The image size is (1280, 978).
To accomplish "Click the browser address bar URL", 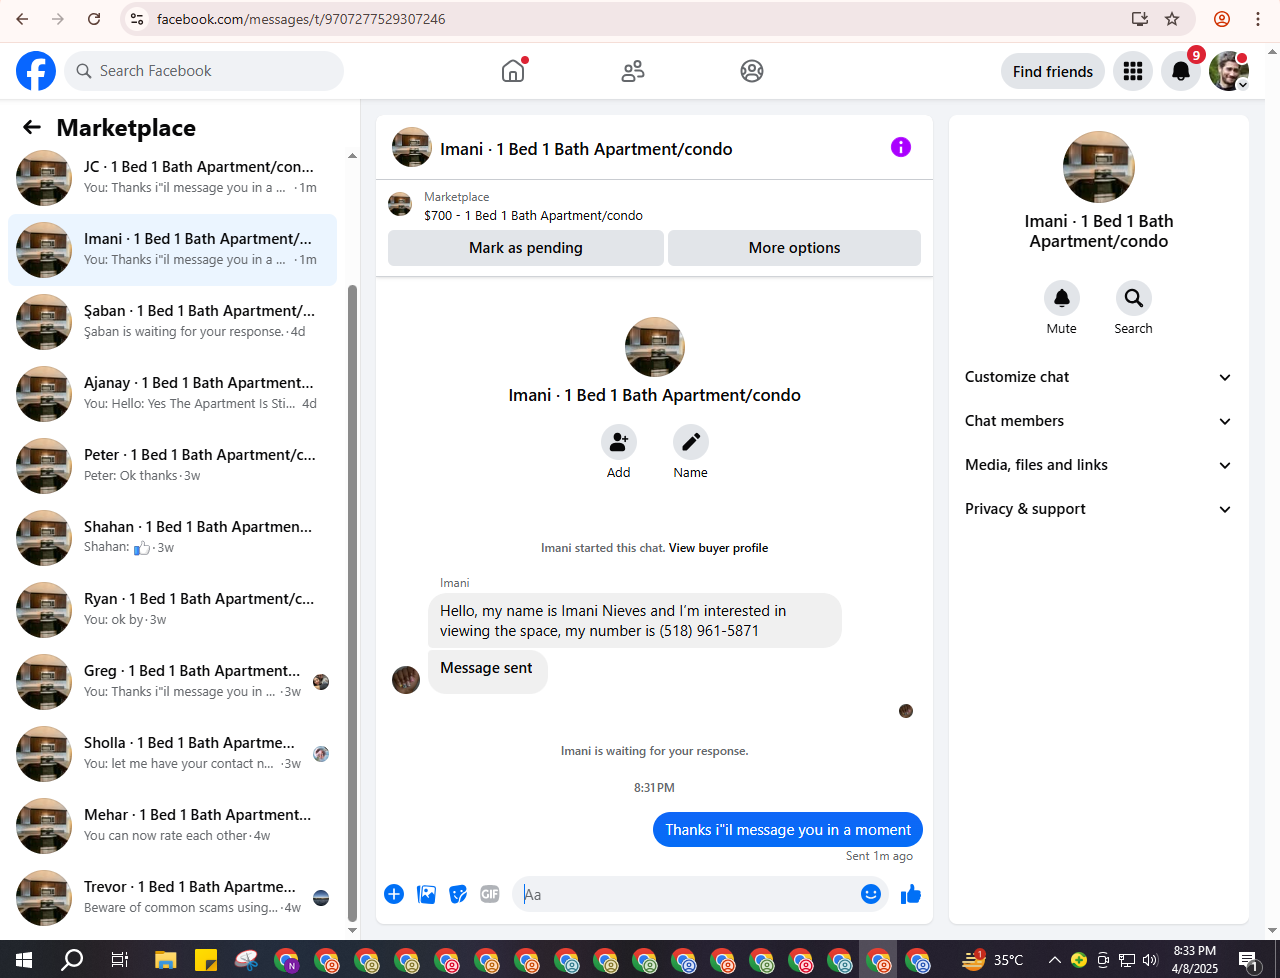I will tap(301, 19).
